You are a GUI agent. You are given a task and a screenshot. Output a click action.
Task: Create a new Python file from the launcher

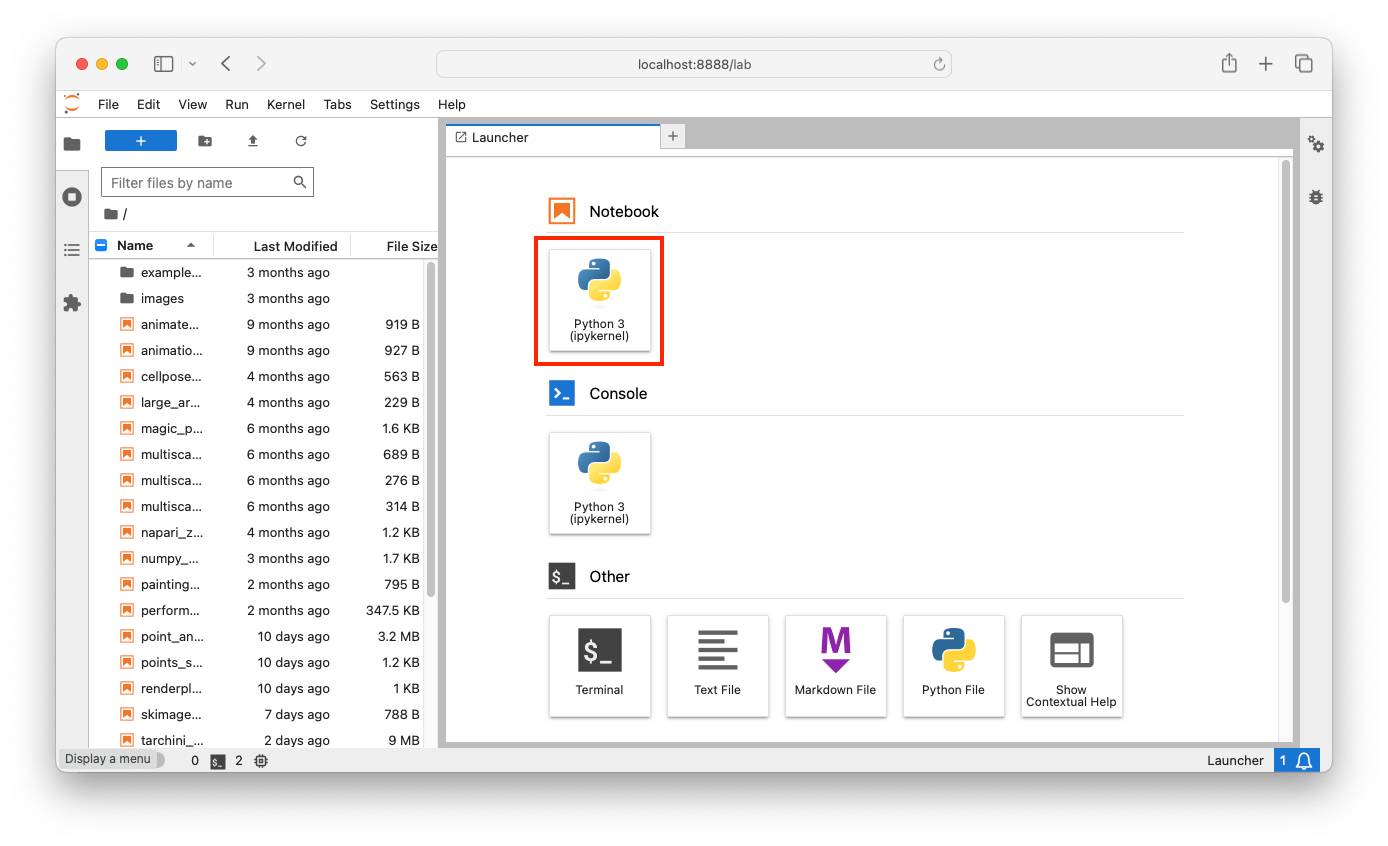(953, 666)
